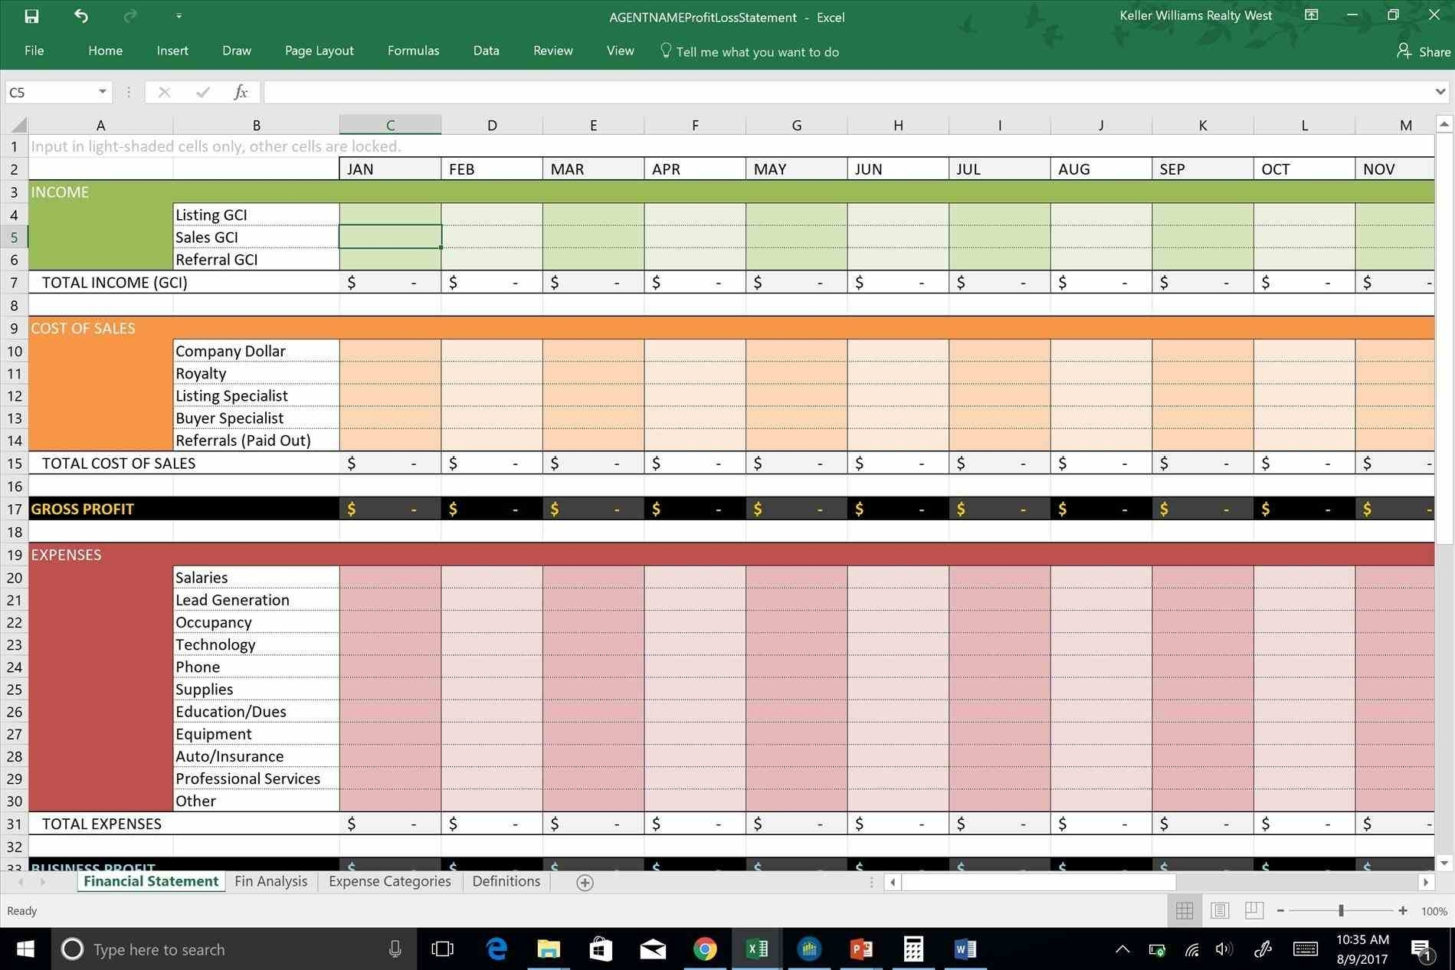Launch PowerPoint from the taskbar
This screenshot has height=970, width=1455.
point(861,948)
